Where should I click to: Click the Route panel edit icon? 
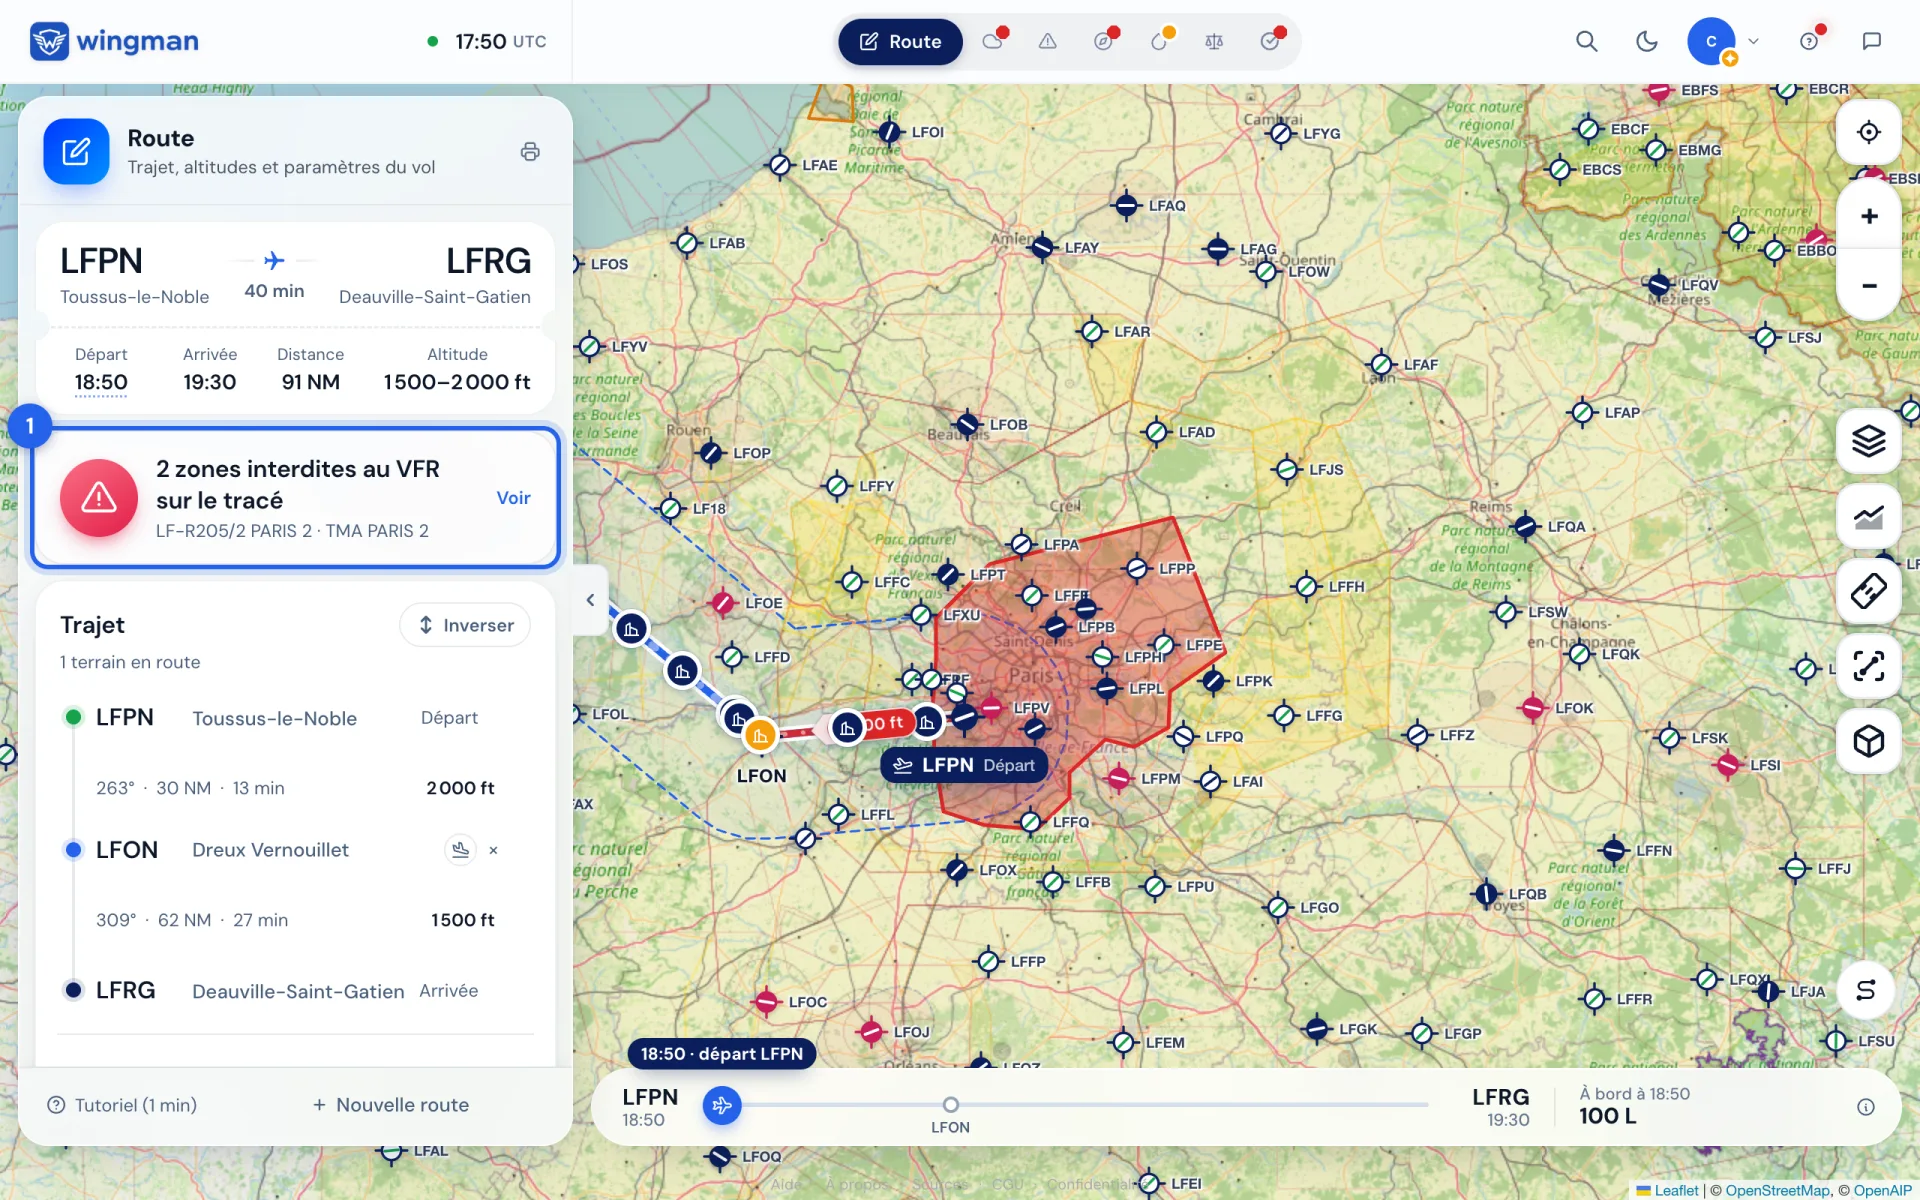click(x=76, y=151)
